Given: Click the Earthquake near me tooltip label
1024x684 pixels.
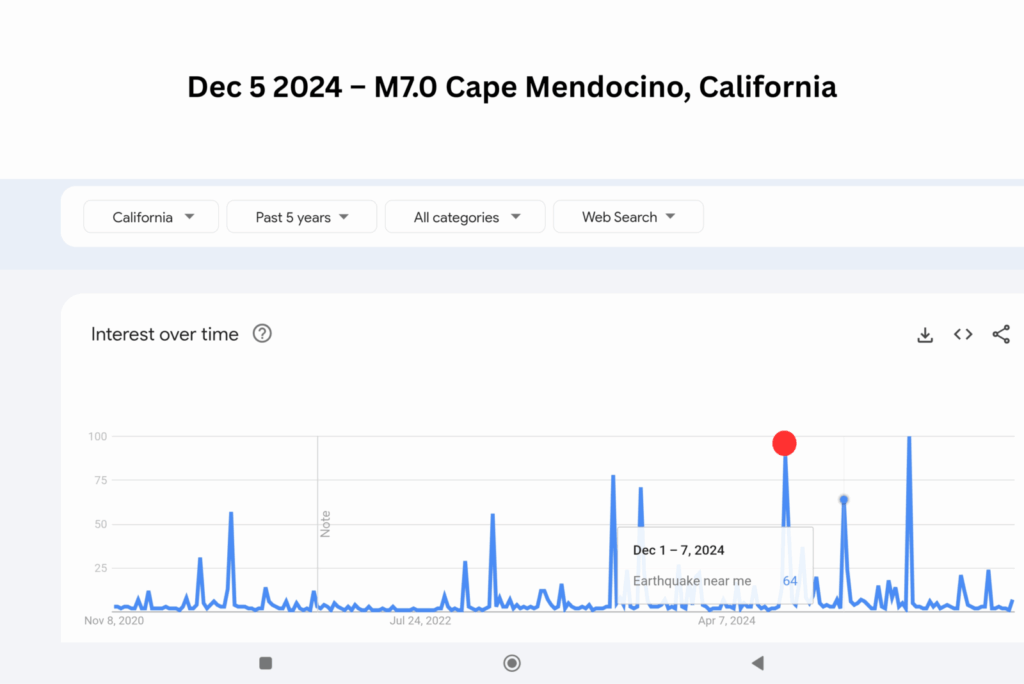Looking at the screenshot, I should [x=692, y=581].
